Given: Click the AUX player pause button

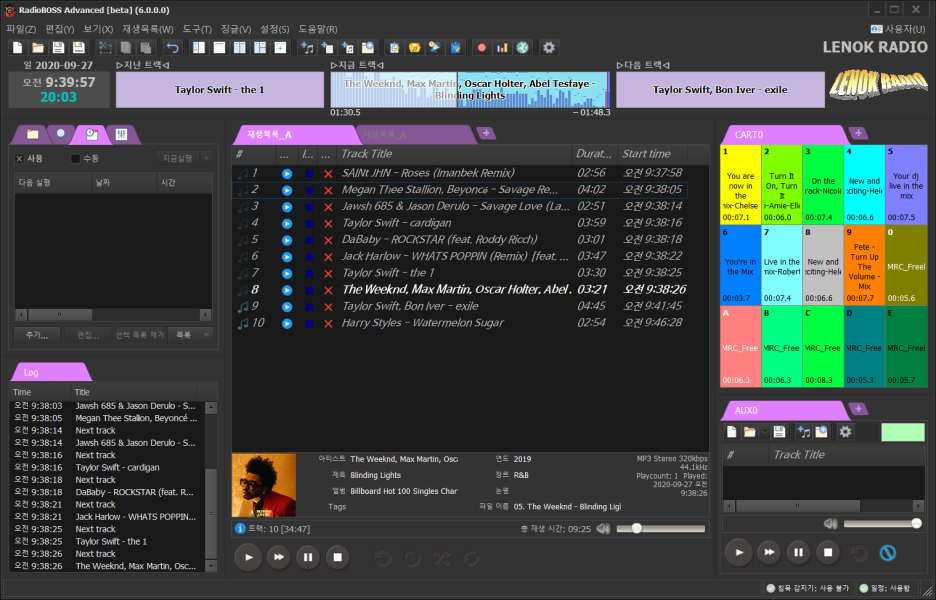Looking at the screenshot, I should [x=798, y=552].
